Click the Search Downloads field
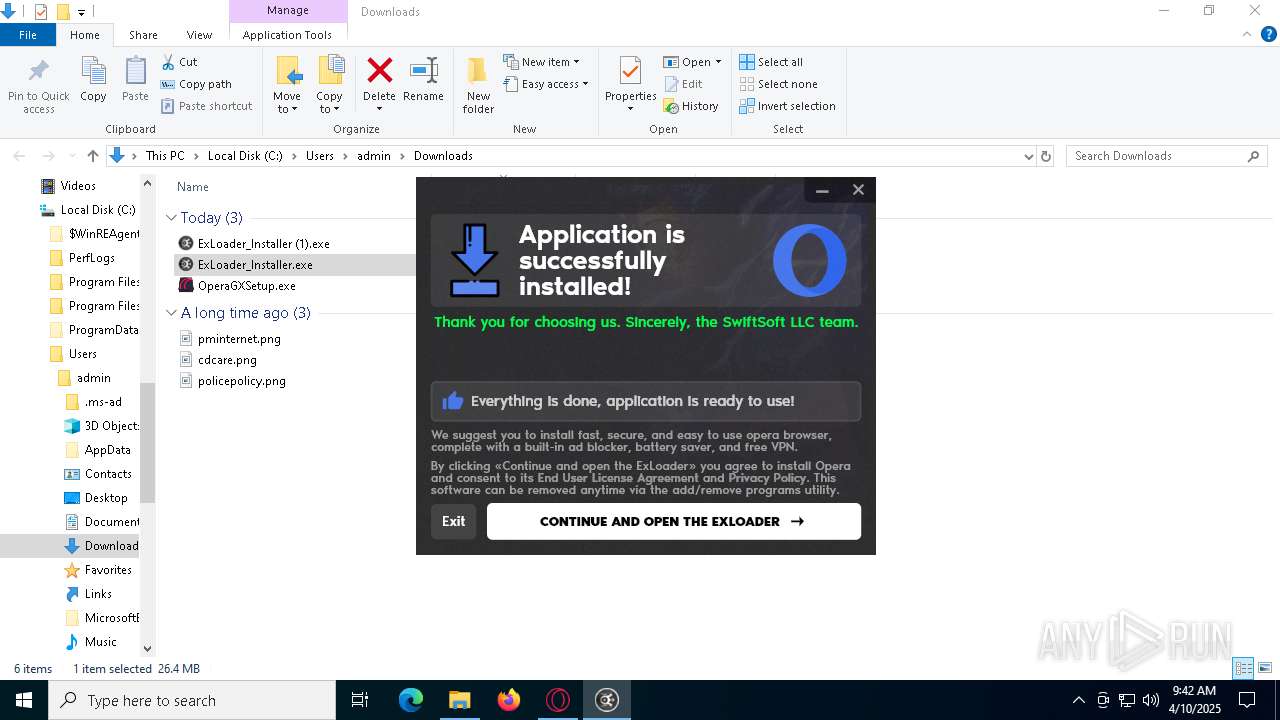The height and width of the screenshot is (720, 1280). 1166,156
